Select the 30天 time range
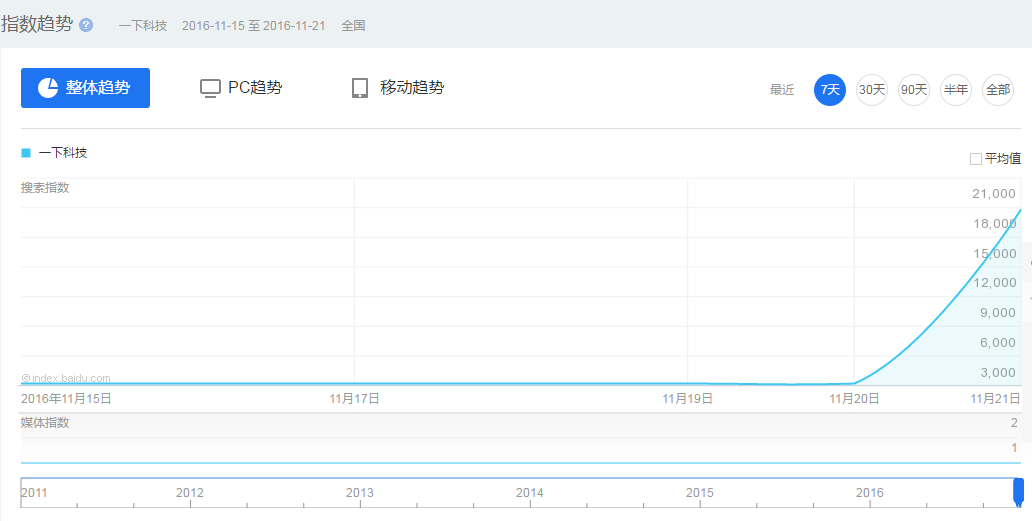 [872, 90]
